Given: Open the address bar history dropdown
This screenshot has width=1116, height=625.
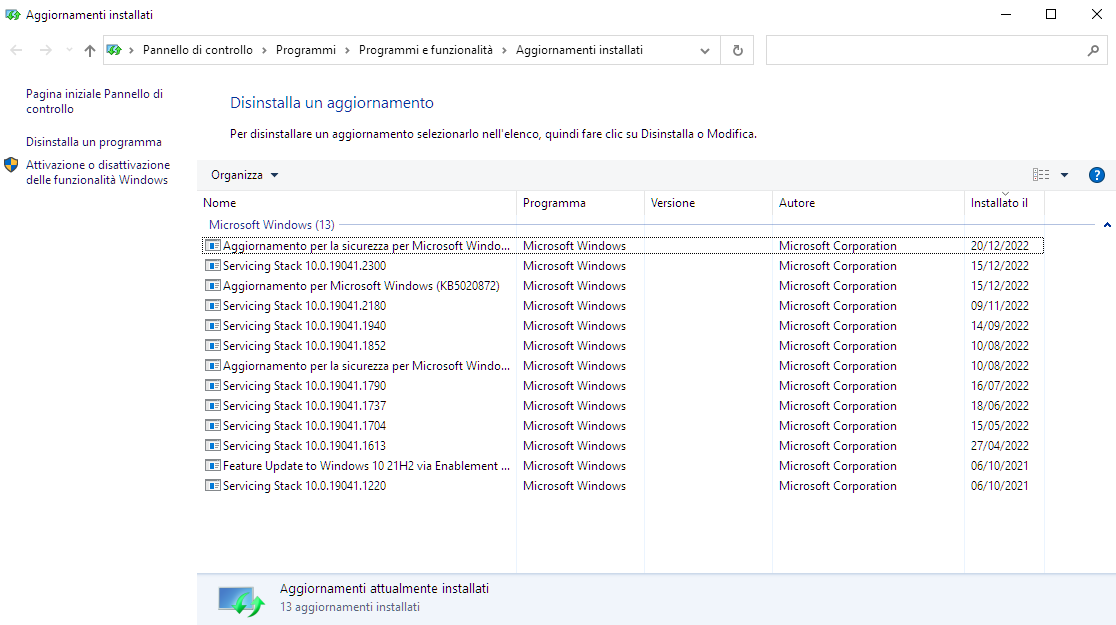Looking at the screenshot, I should (x=705, y=51).
